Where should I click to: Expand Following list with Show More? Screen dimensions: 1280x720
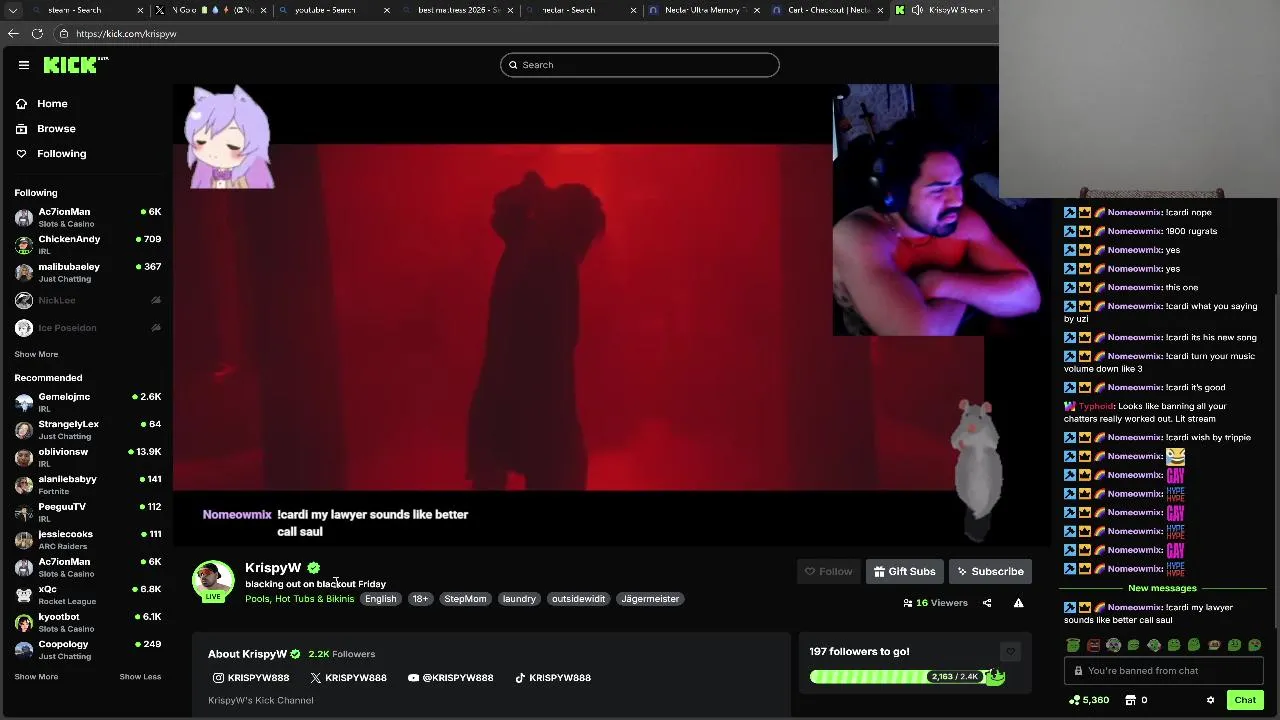[36, 354]
